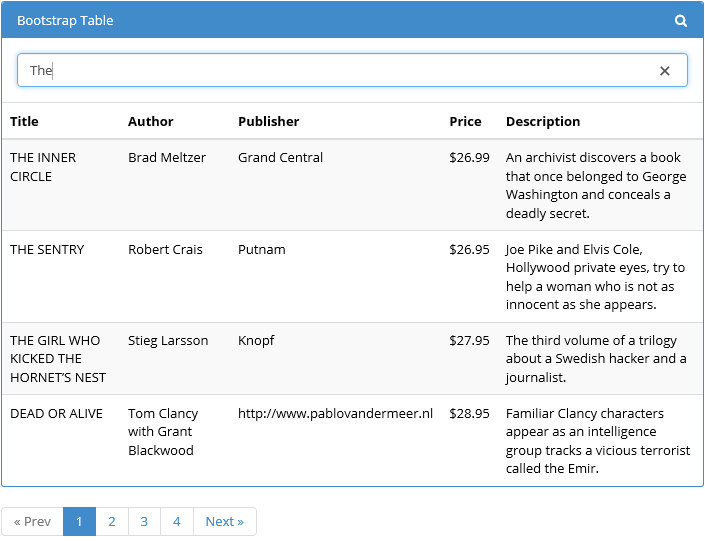This screenshot has width=705, height=541.
Task: Select the DEAD OR ALIVE title cell
Action: click(x=57, y=413)
